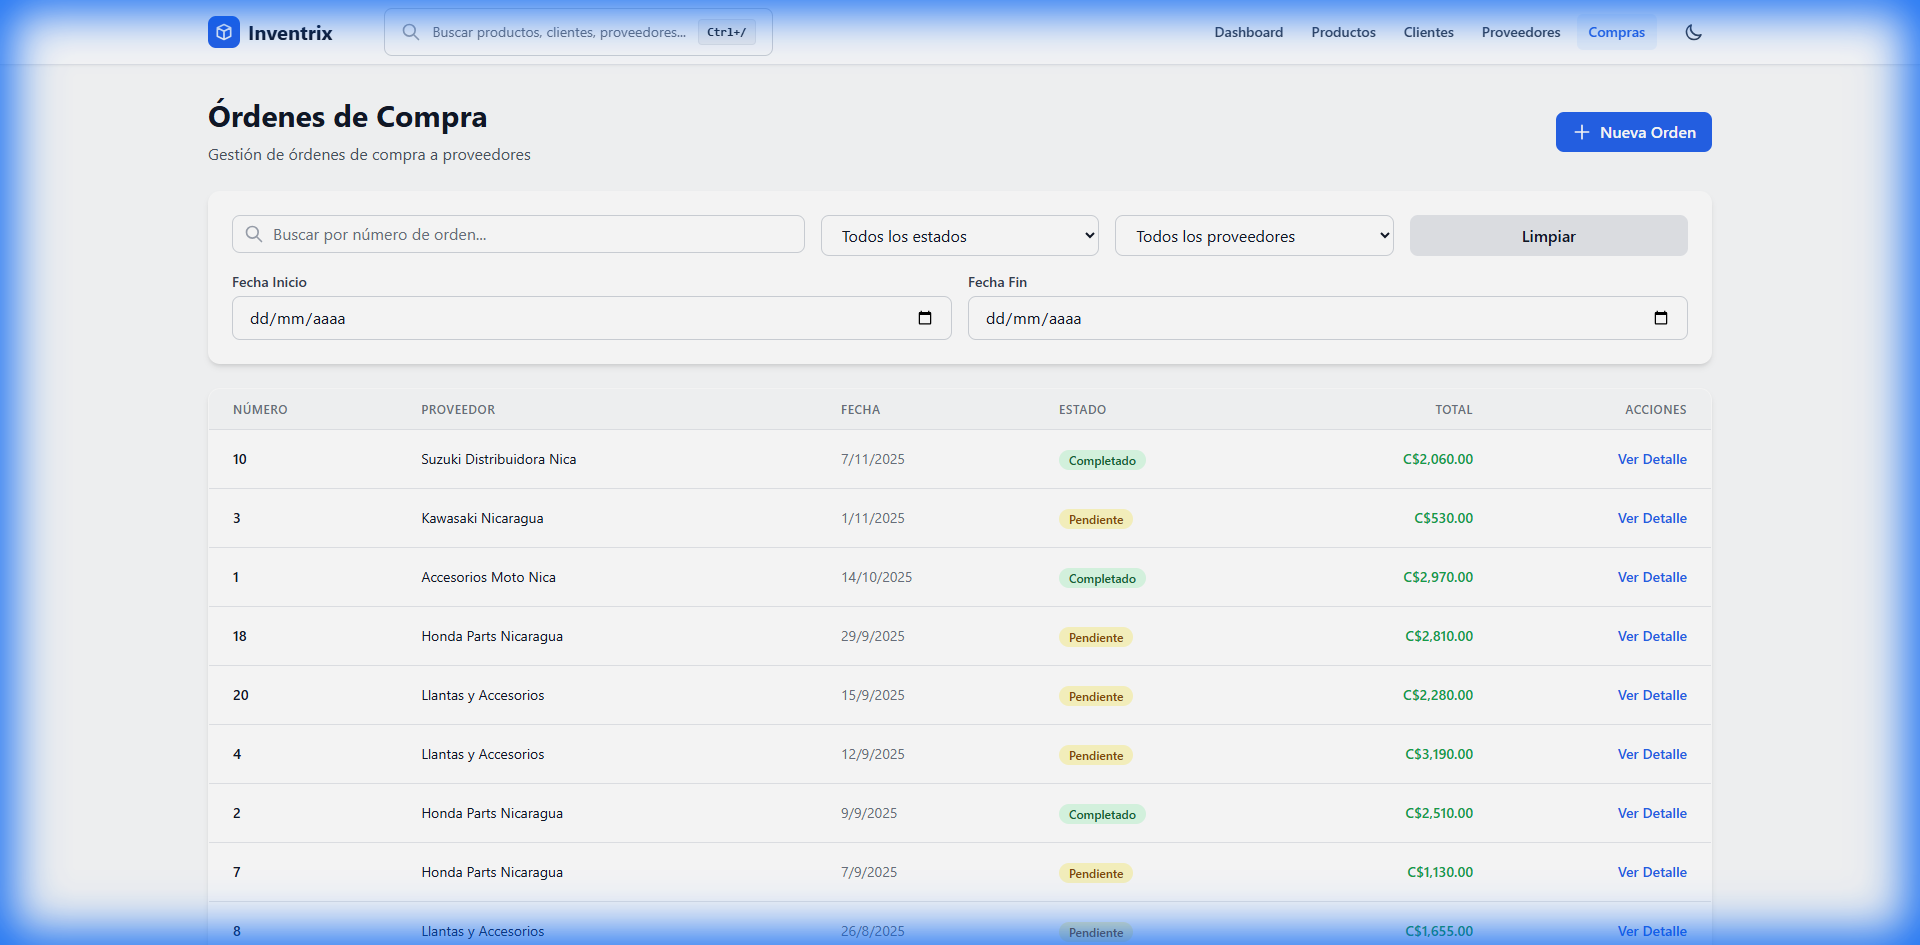Open the Dashboard nav item

(1248, 32)
